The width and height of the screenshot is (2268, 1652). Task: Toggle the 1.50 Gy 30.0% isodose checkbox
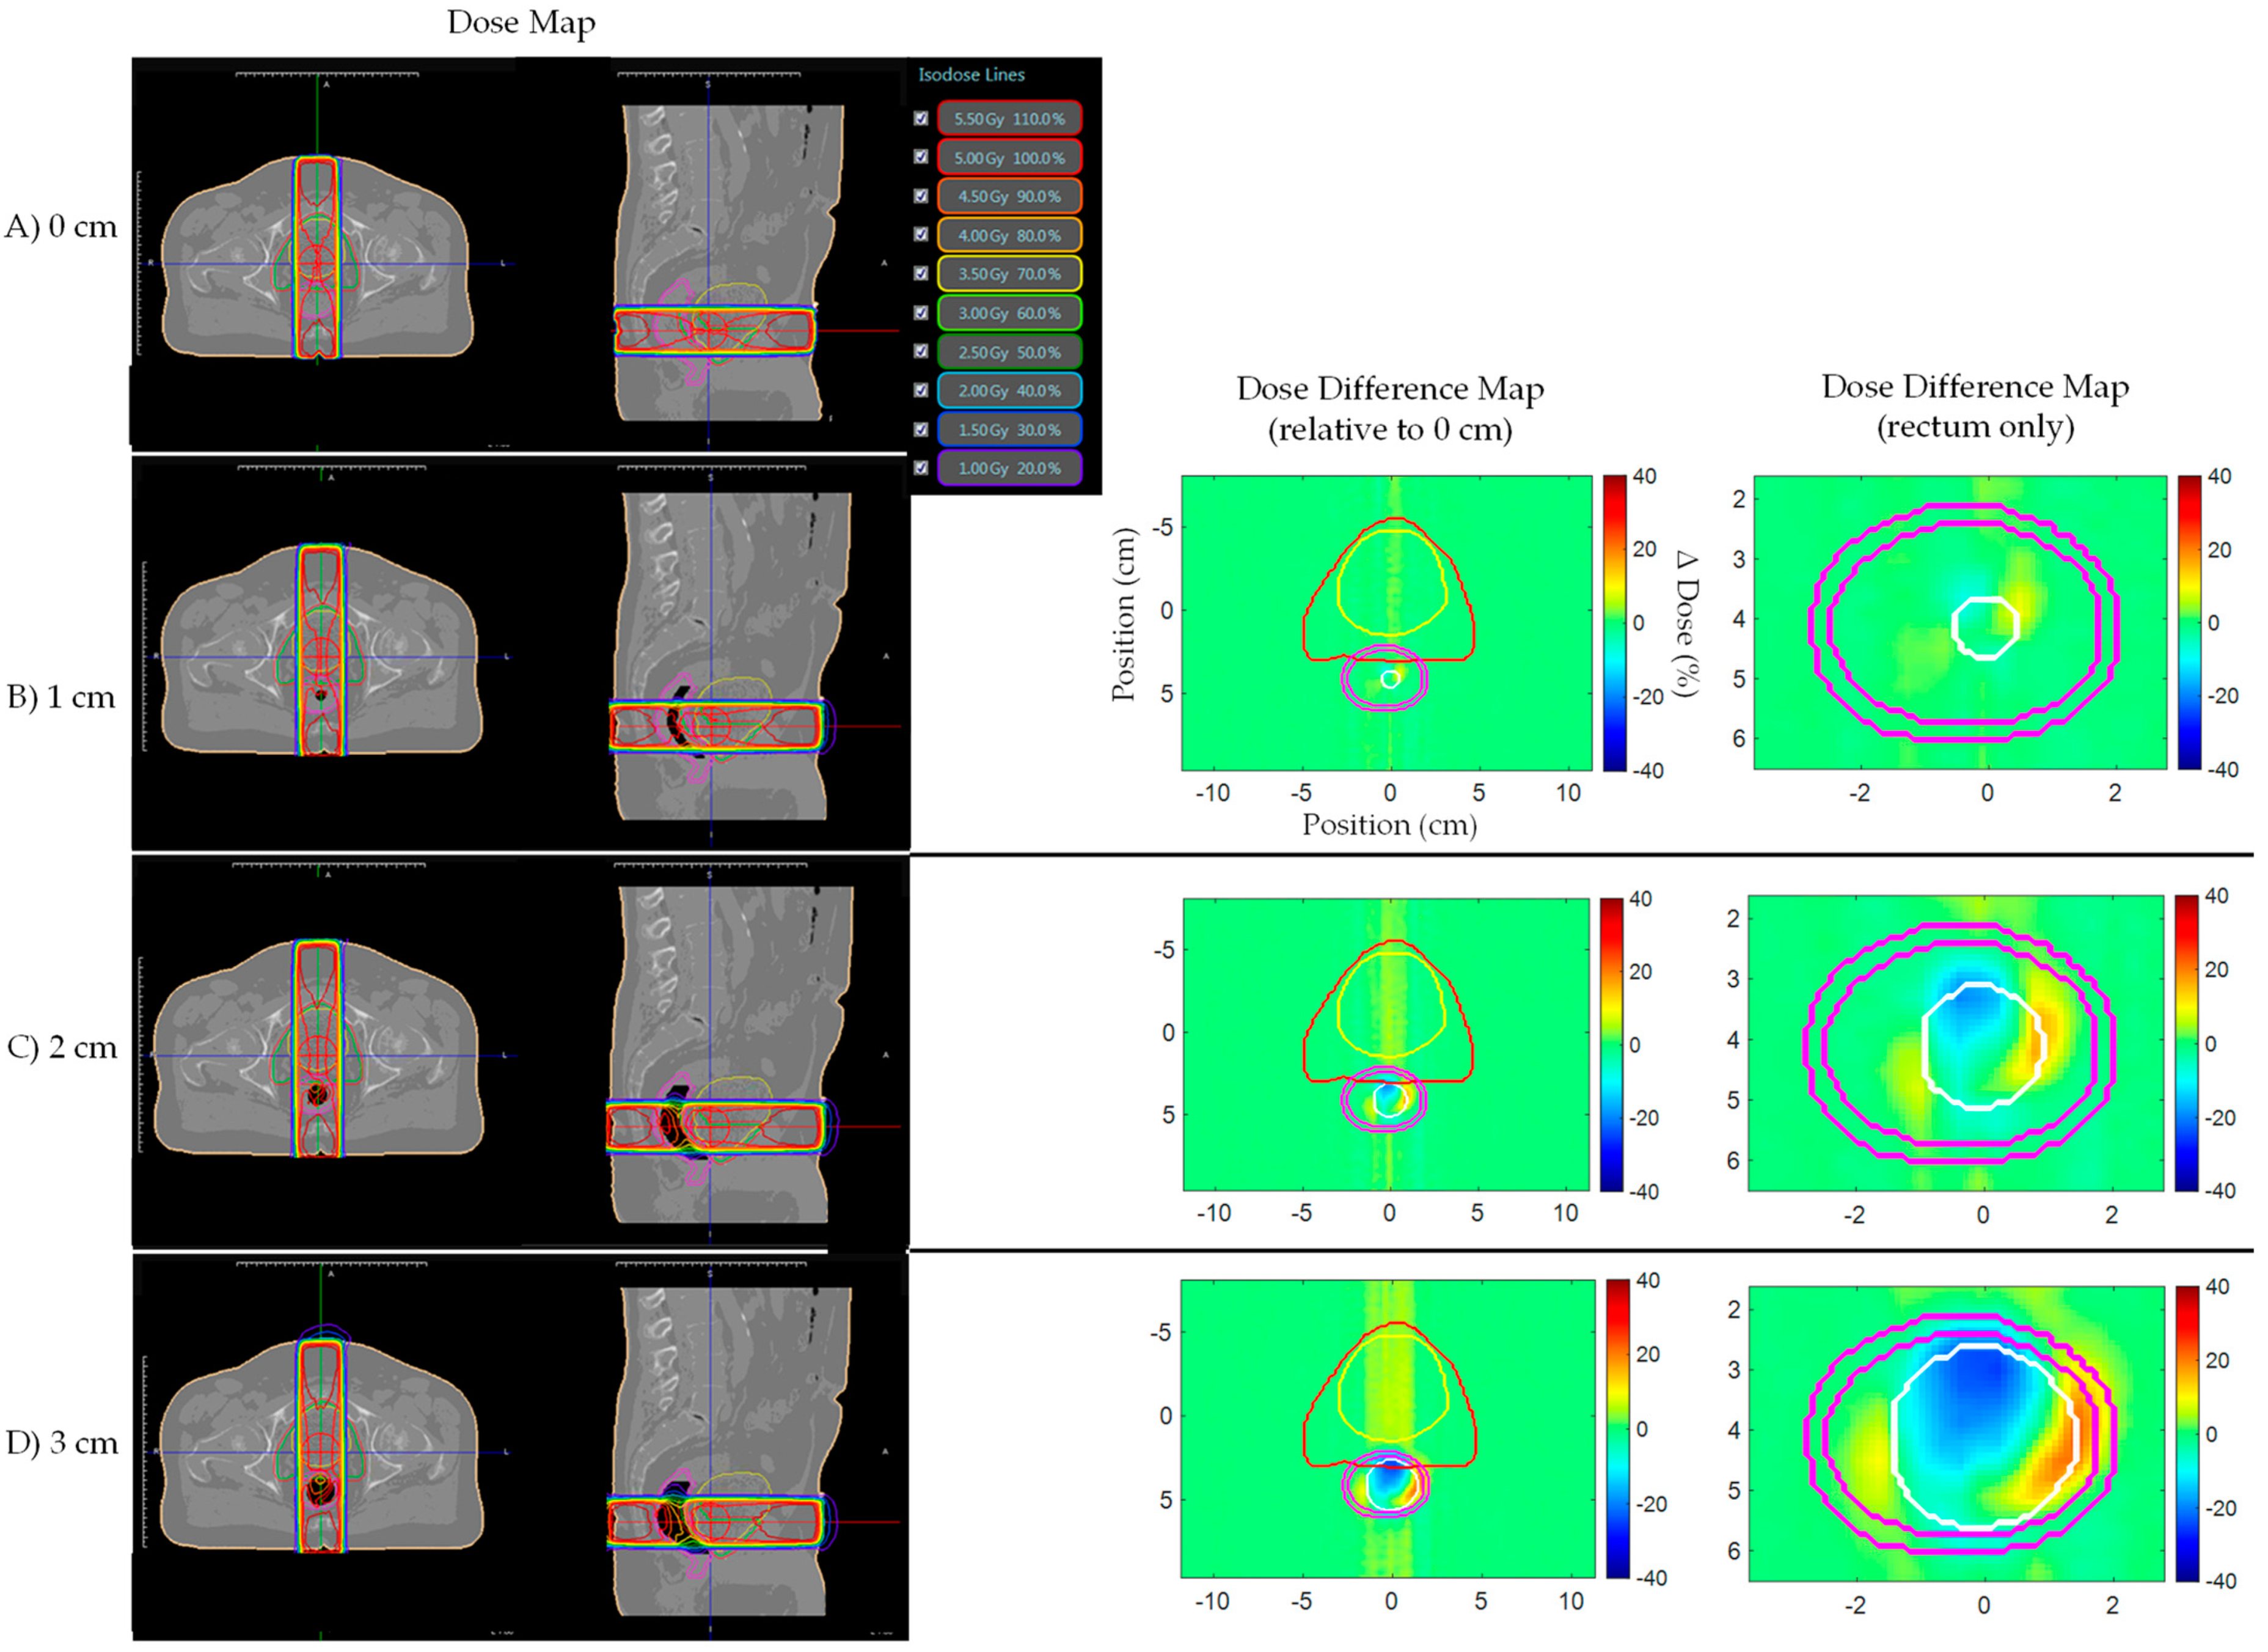pyautogui.click(x=921, y=429)
